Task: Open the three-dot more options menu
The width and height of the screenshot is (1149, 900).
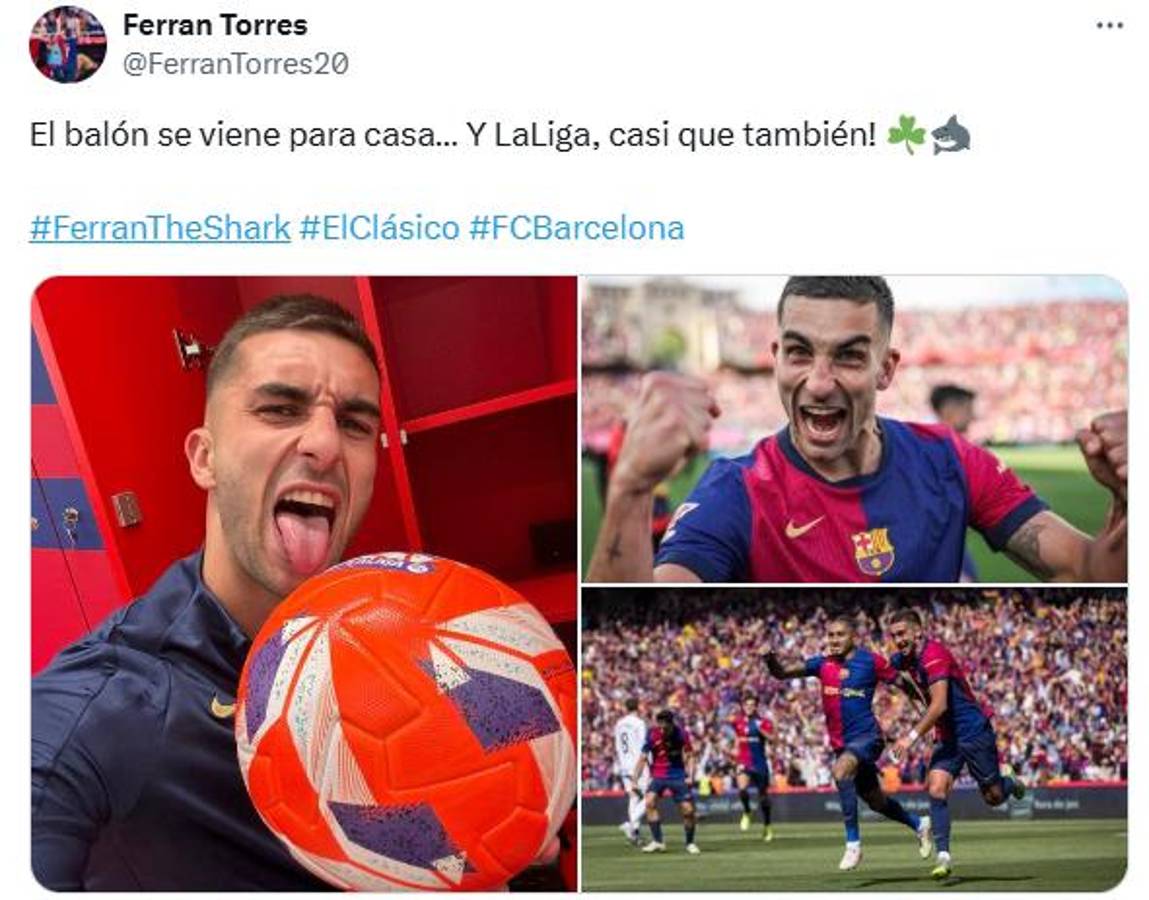Action: [x=1109, y=26]
